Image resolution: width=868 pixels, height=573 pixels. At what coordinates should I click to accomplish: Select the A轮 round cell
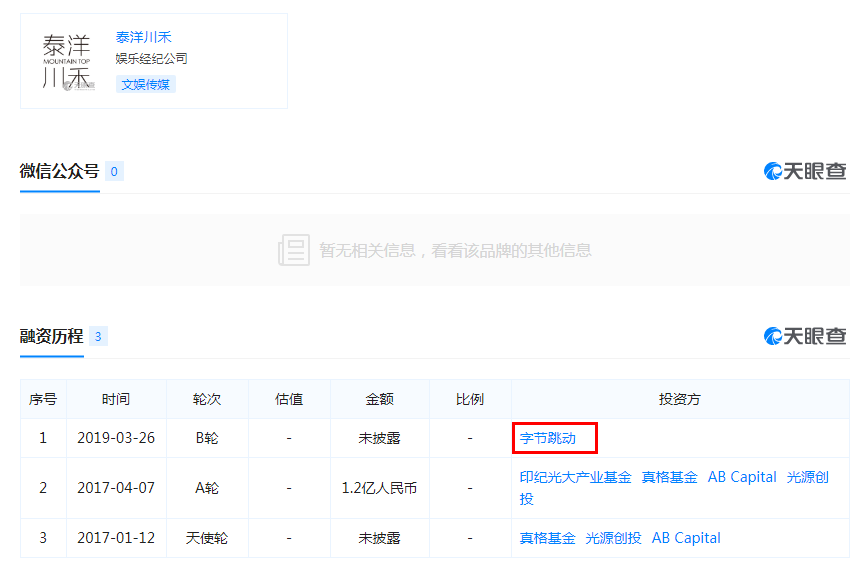[x=207, y=488]
